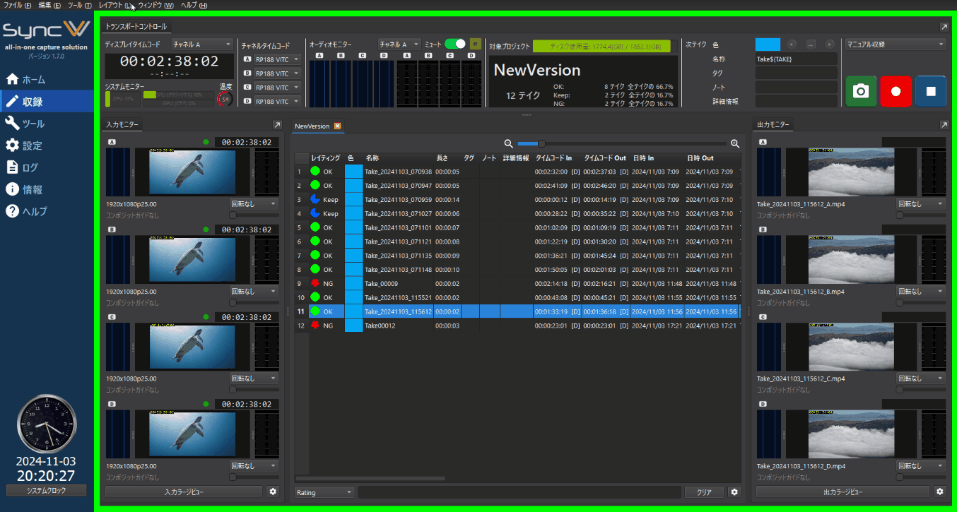Click the green camera snapshot button
The height and width of the screenshot is (512, 957).
(x=860, y=91)
